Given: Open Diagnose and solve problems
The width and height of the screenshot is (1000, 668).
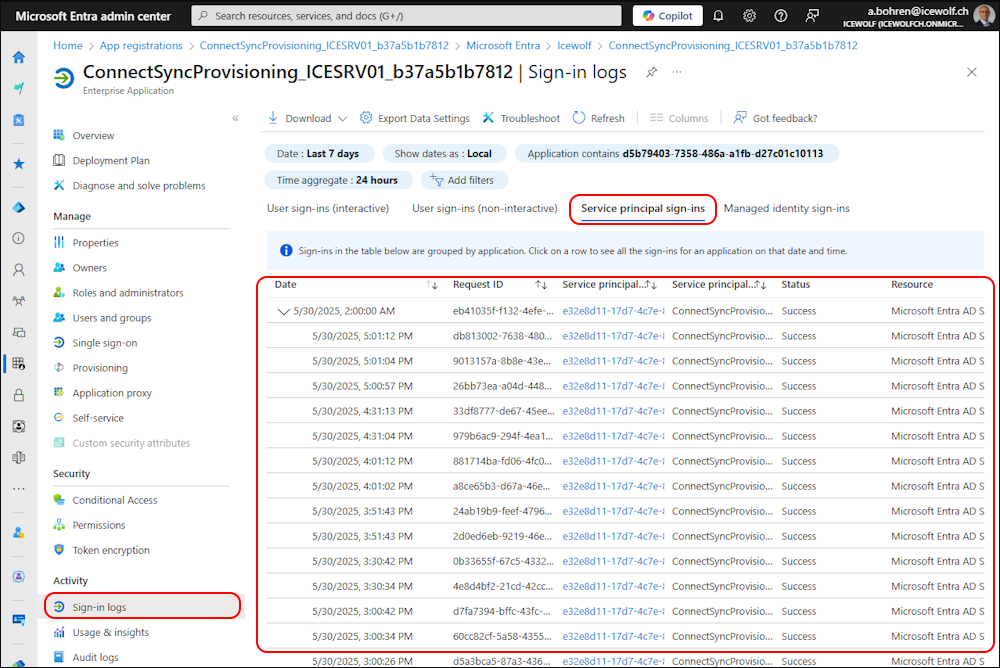Looking at the screenshot, I should [139, 186].
